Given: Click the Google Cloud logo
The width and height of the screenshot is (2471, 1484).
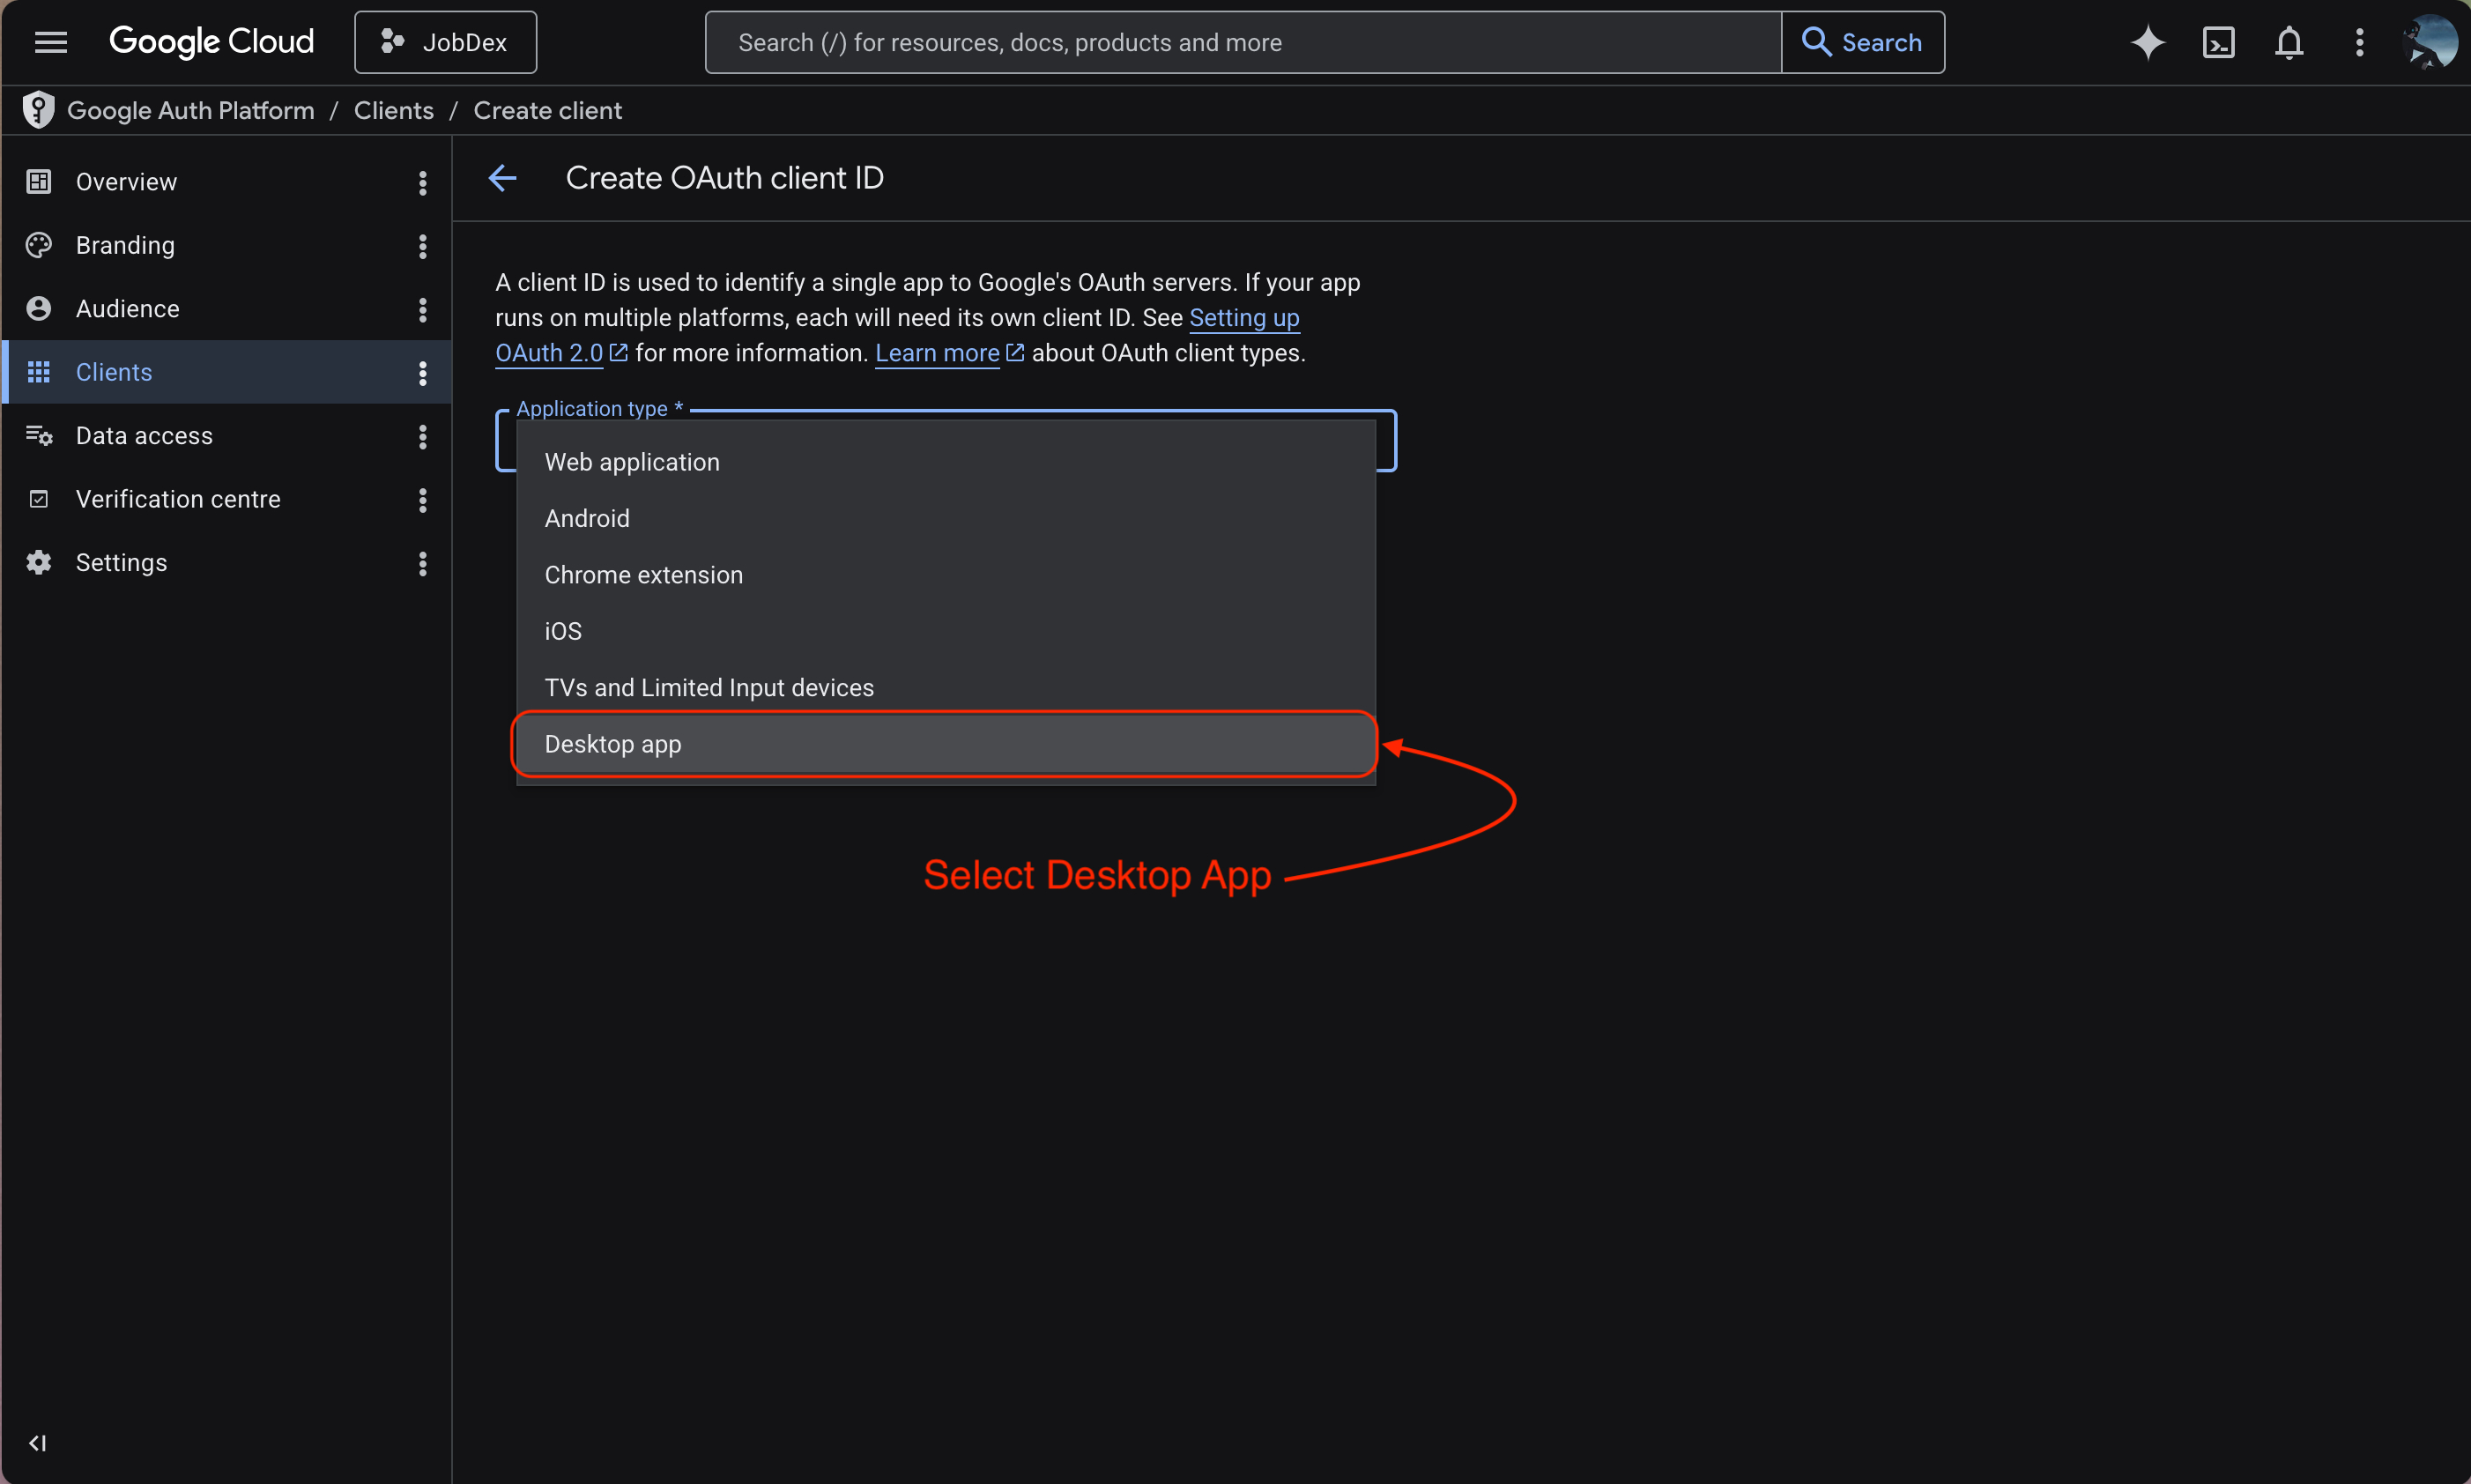Looking at the screenshot, I should [211, 42].
